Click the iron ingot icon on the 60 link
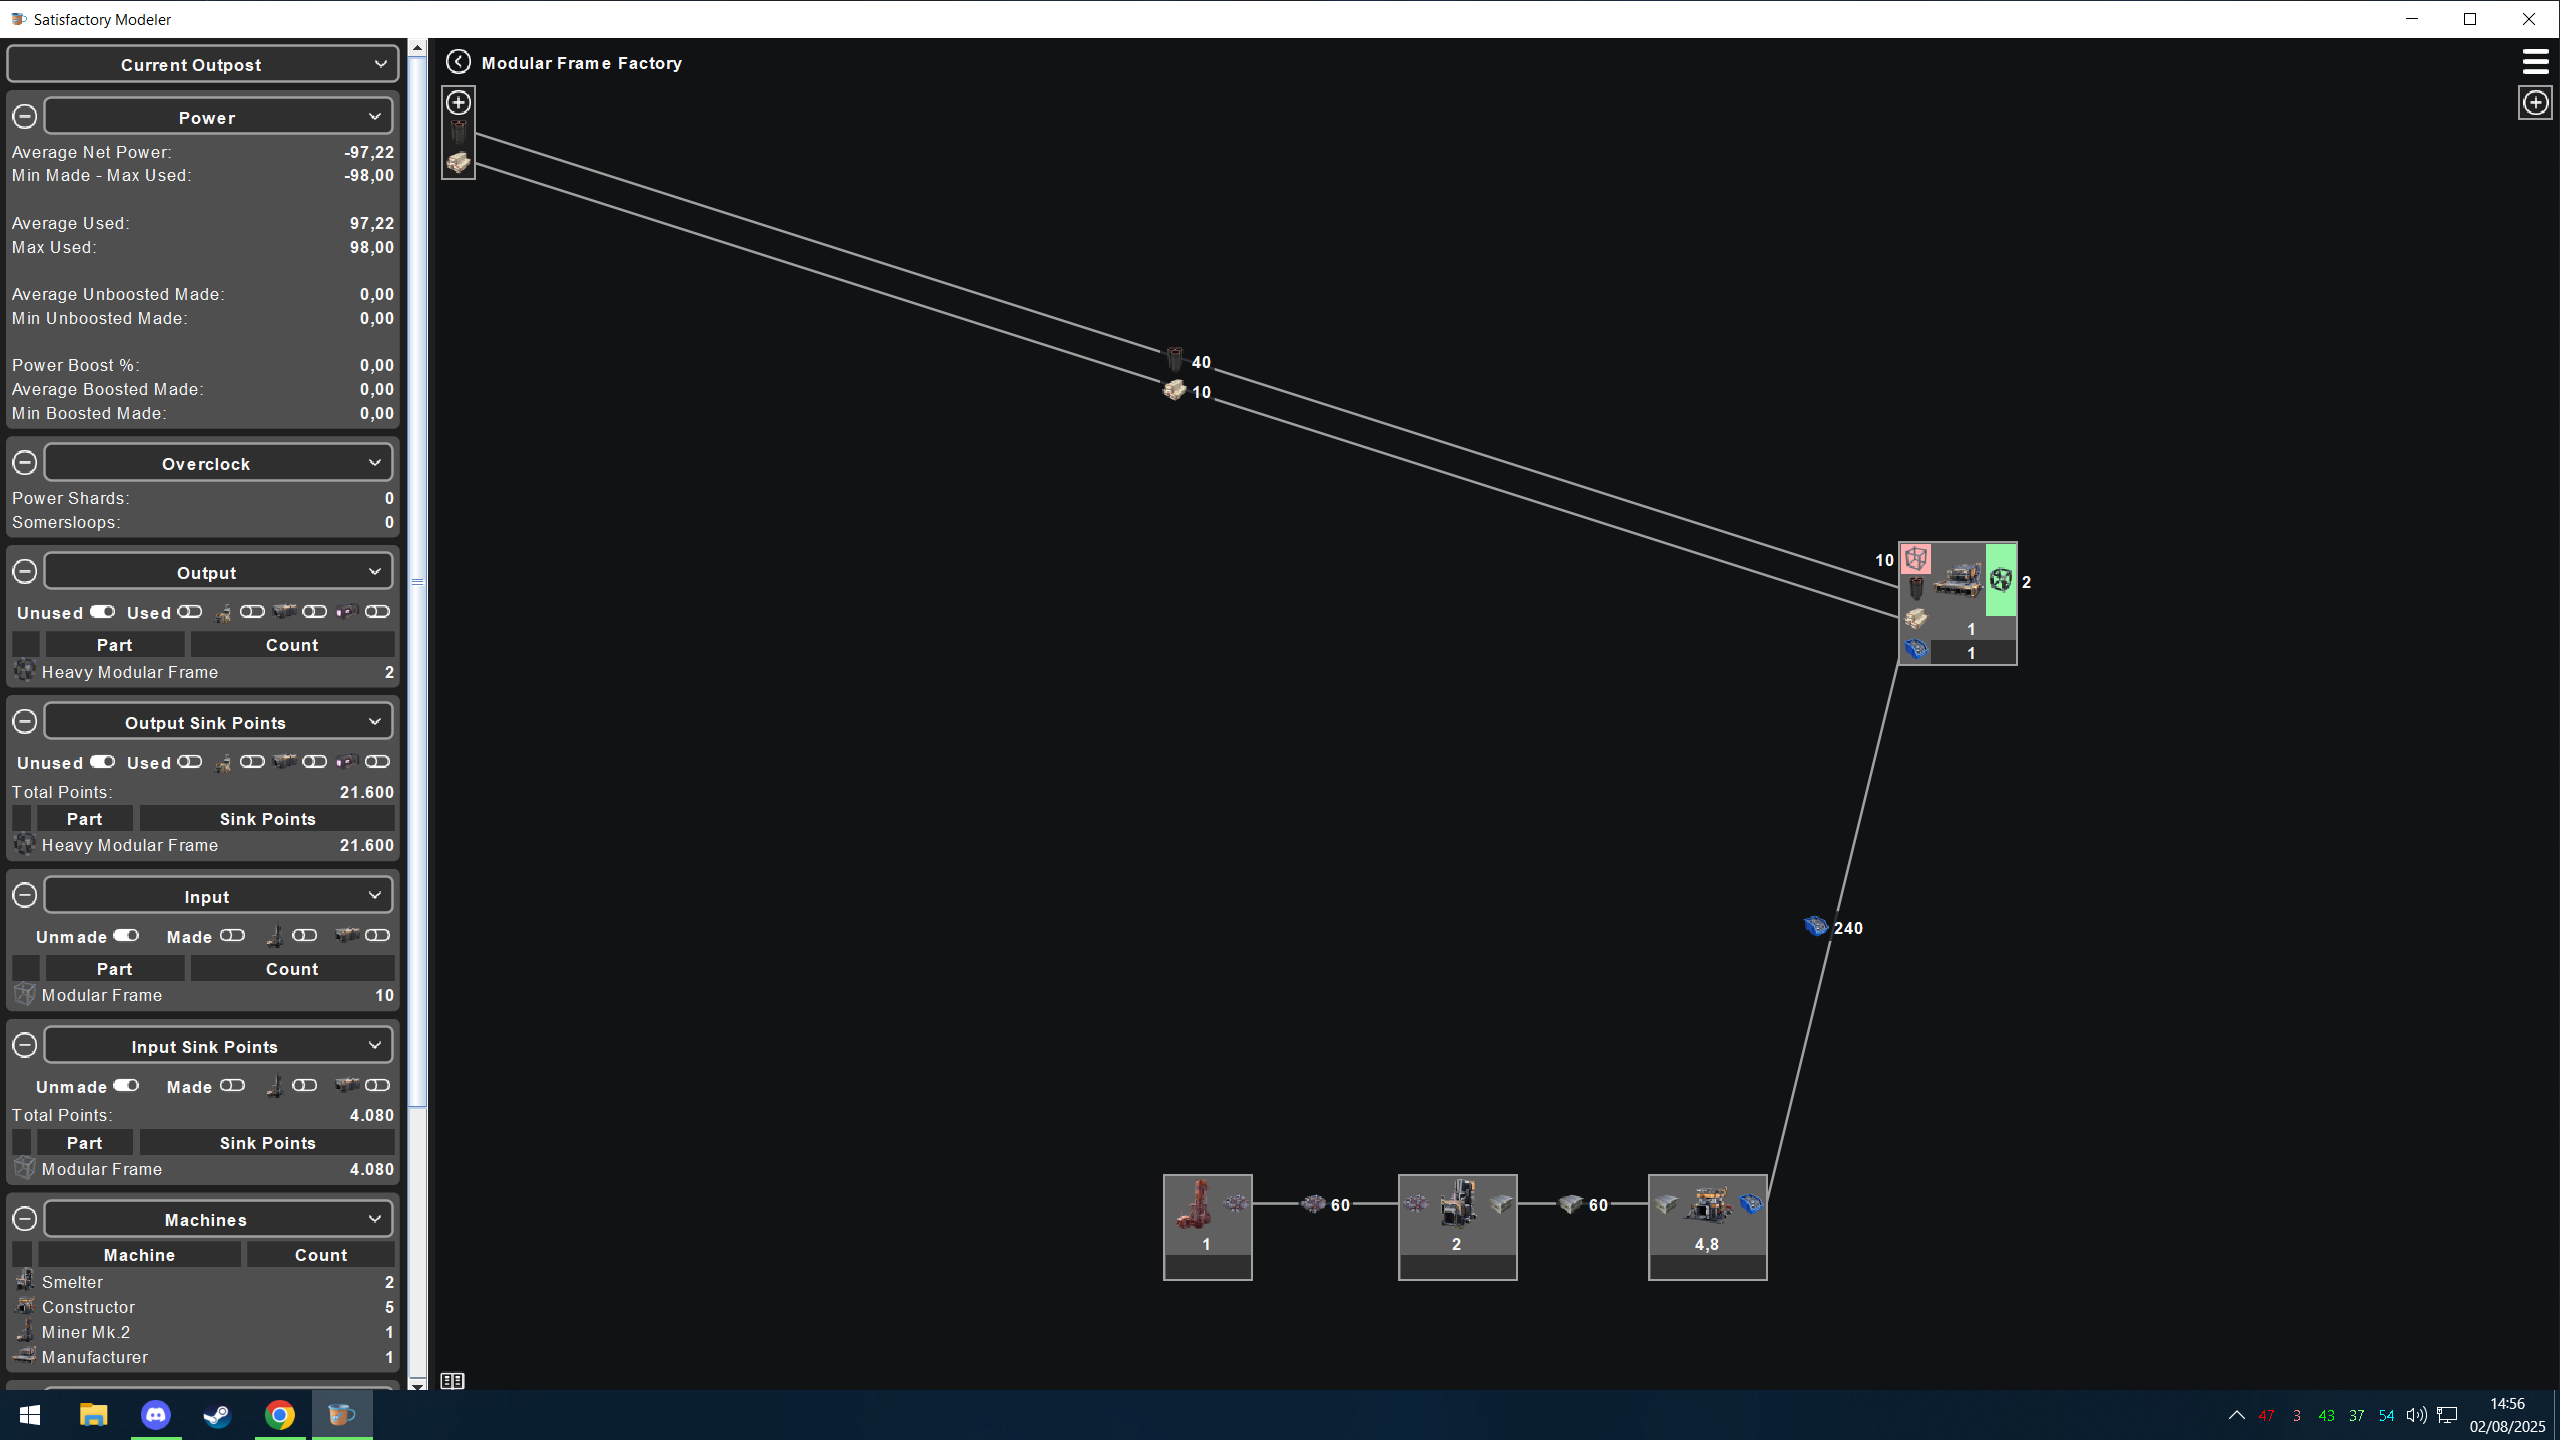 pos(1571,1203)
